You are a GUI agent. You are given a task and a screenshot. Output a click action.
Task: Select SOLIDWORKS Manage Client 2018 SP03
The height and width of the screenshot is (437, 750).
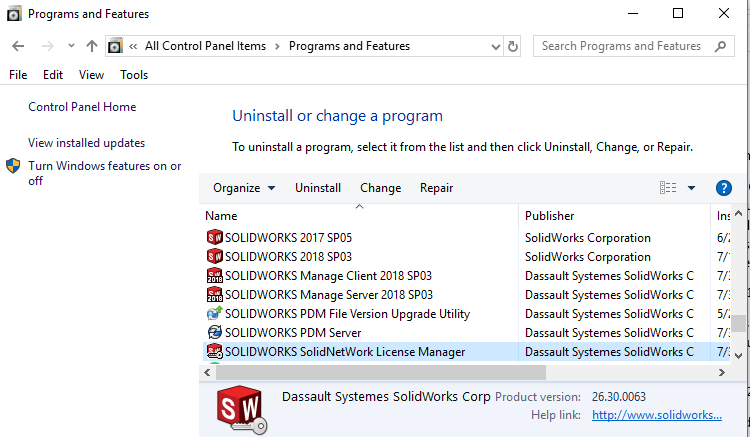329,276
